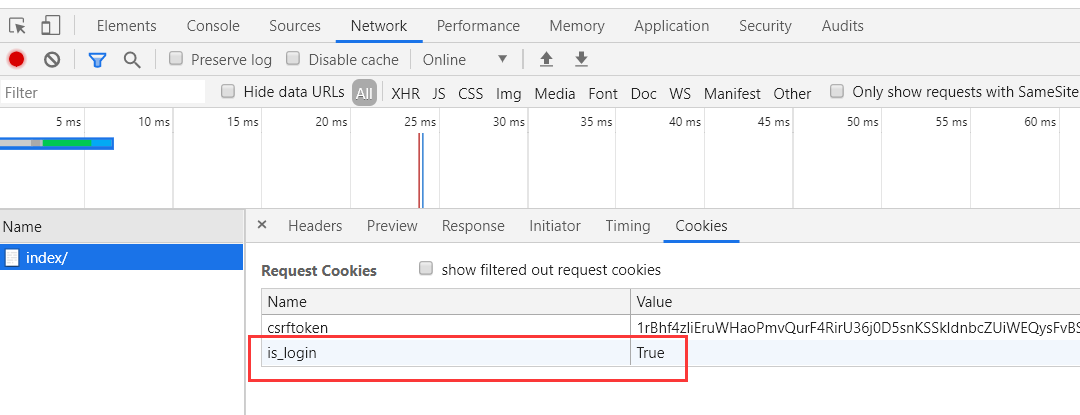1080x415 pixels.
Task: Open the Headers tab of the request
Action: [x=315, y=226]
